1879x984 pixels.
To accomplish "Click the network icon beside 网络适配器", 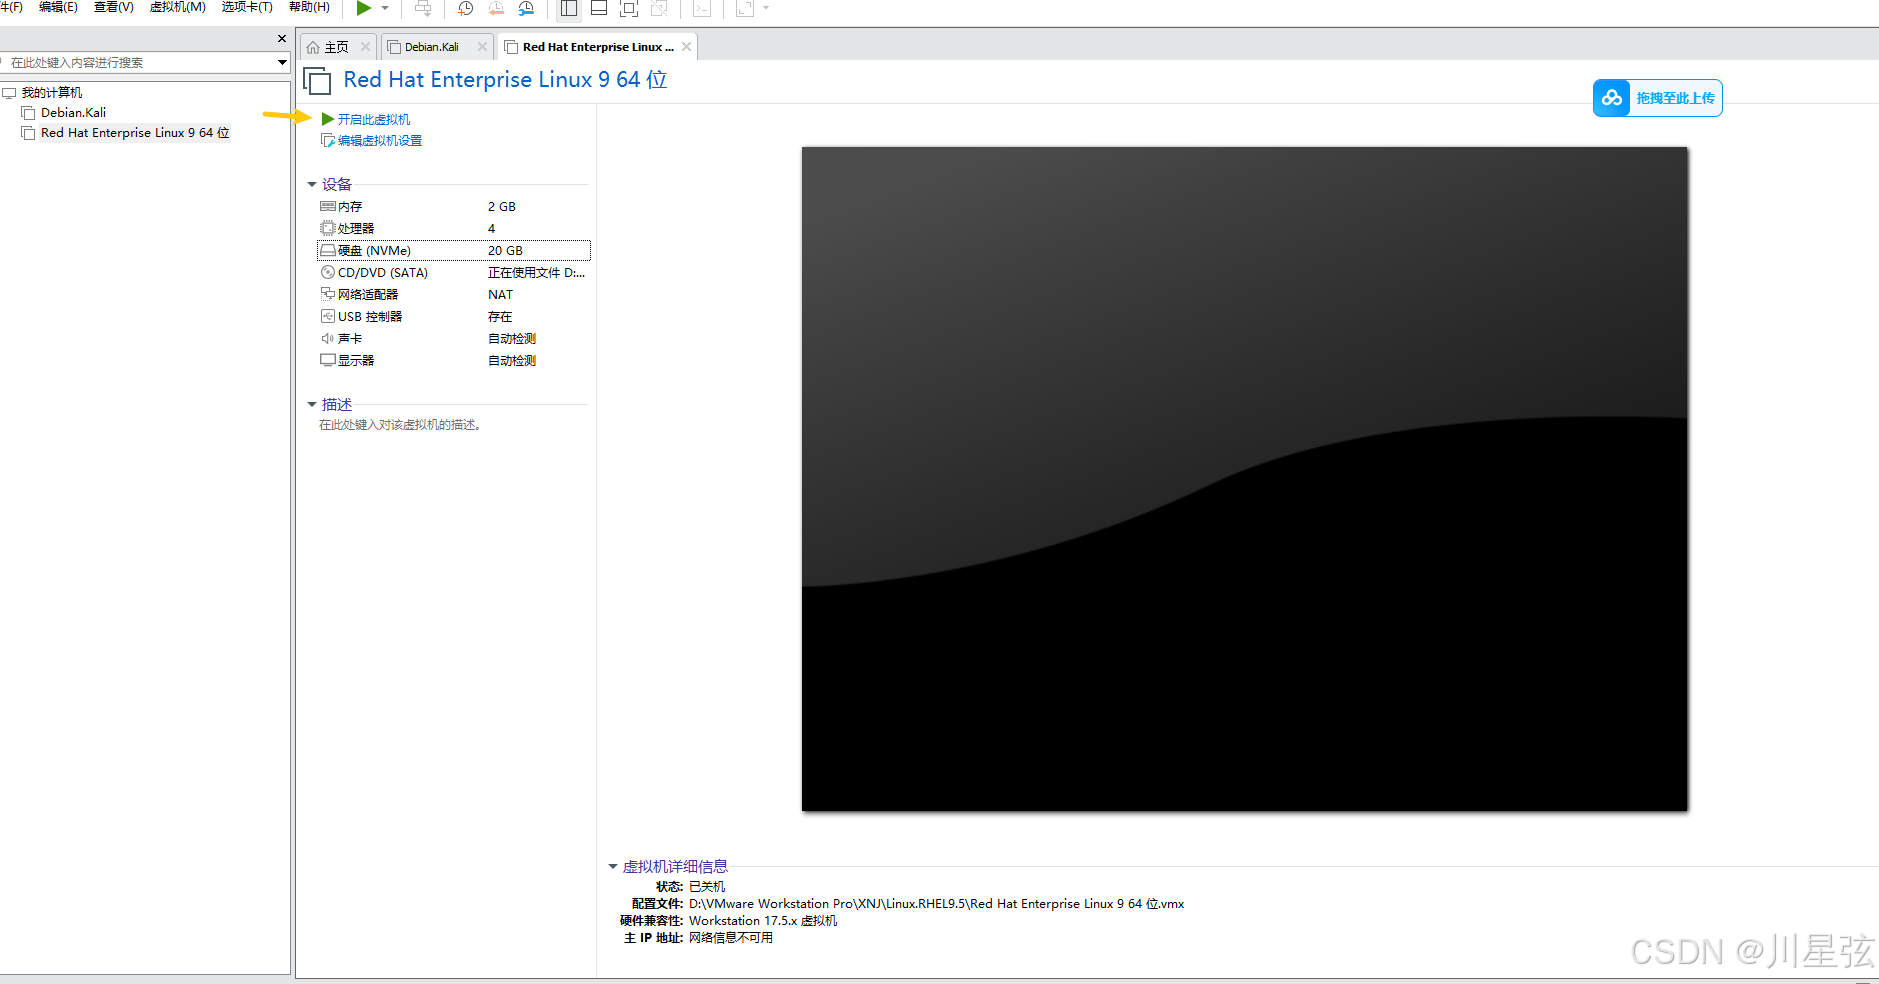I will click(x=327, y=294).
